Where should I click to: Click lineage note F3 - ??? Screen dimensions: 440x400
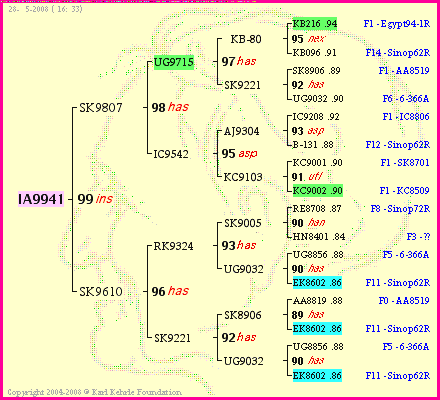pyautogui.click(x=418, y=237)
